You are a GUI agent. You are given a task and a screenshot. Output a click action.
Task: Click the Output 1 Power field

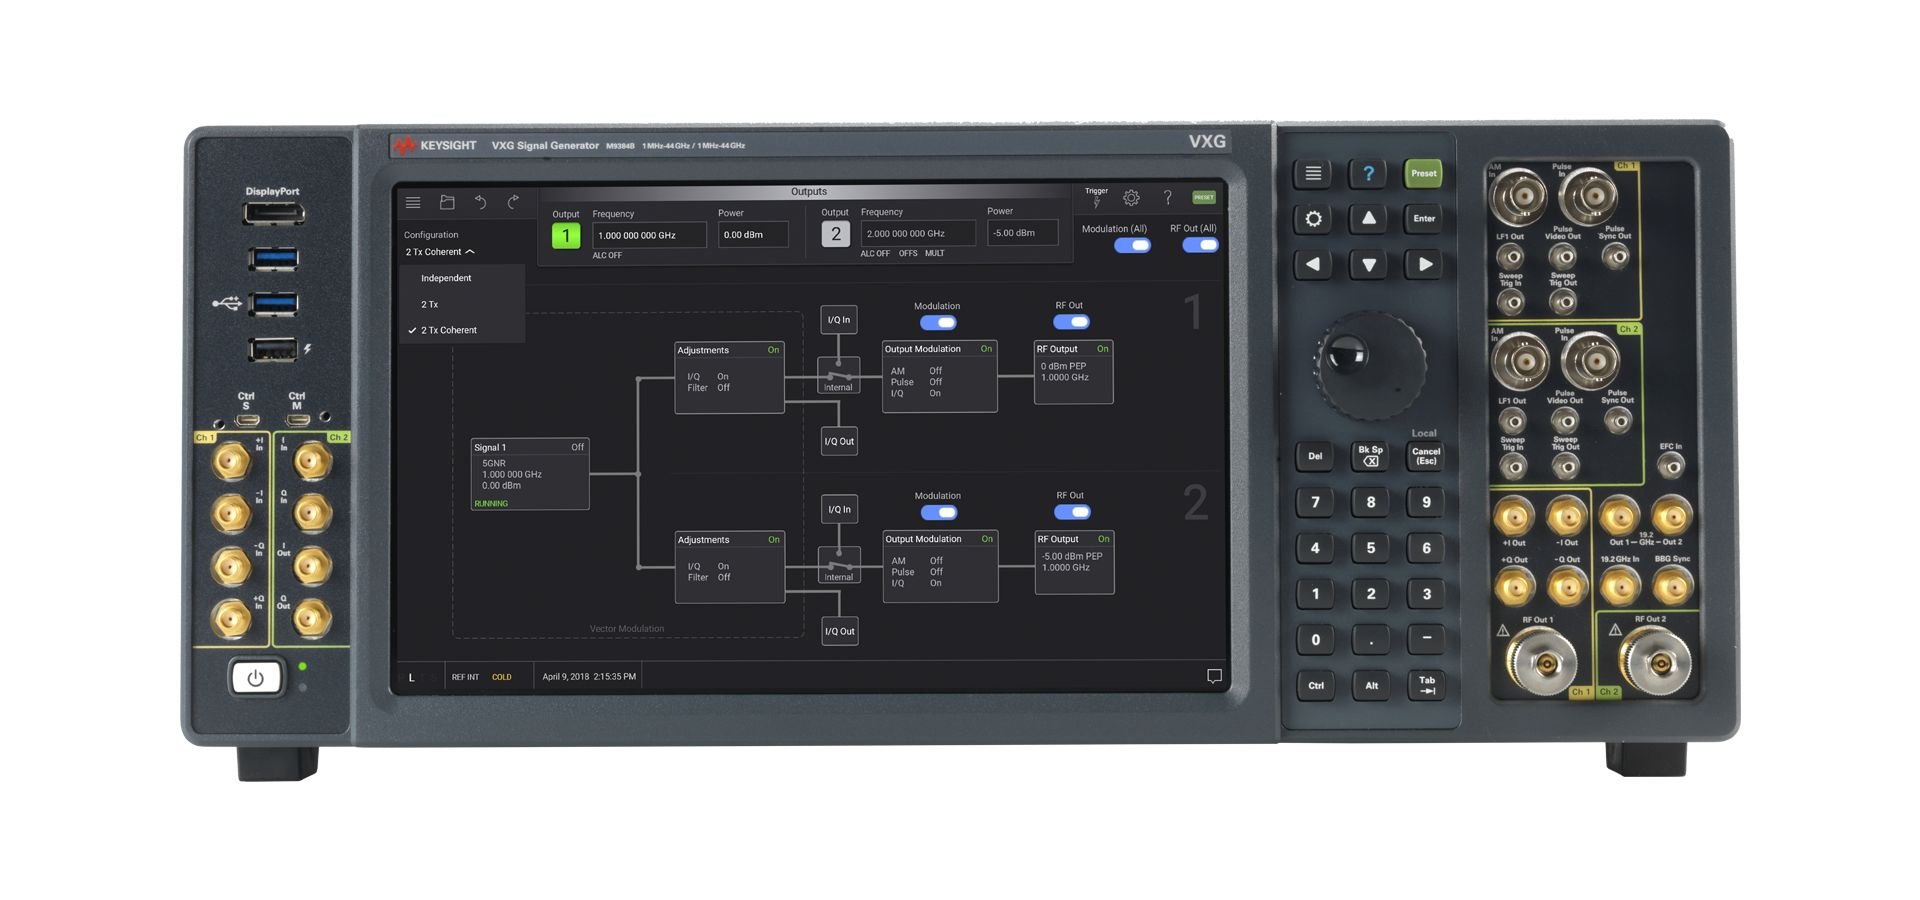[x=753, y=235]
